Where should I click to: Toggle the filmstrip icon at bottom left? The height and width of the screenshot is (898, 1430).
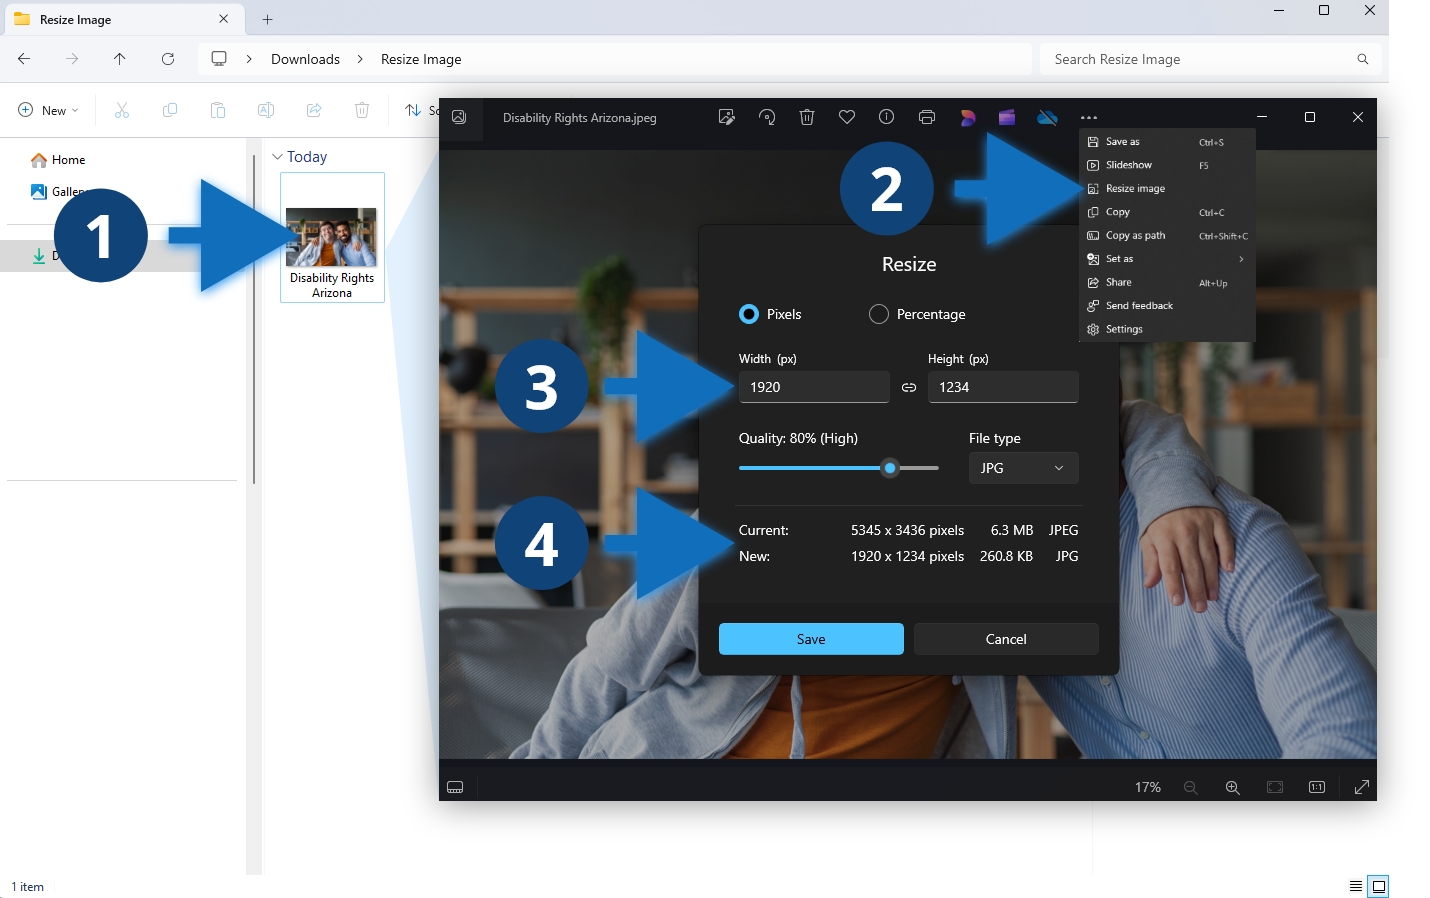click(x=455, y=788)
